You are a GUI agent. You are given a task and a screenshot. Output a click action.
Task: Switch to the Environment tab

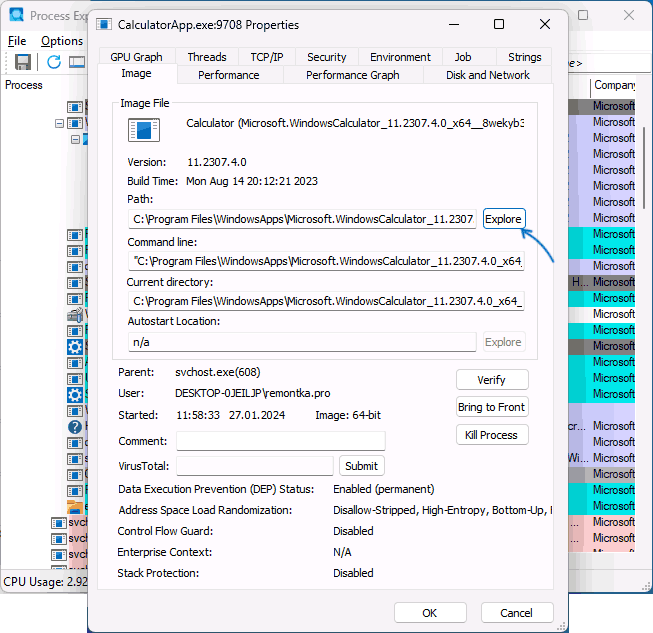(x=400, y=57)
